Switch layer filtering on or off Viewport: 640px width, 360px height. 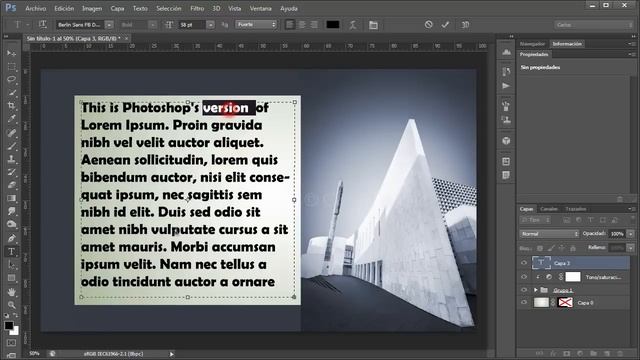[x=632, y=219]
